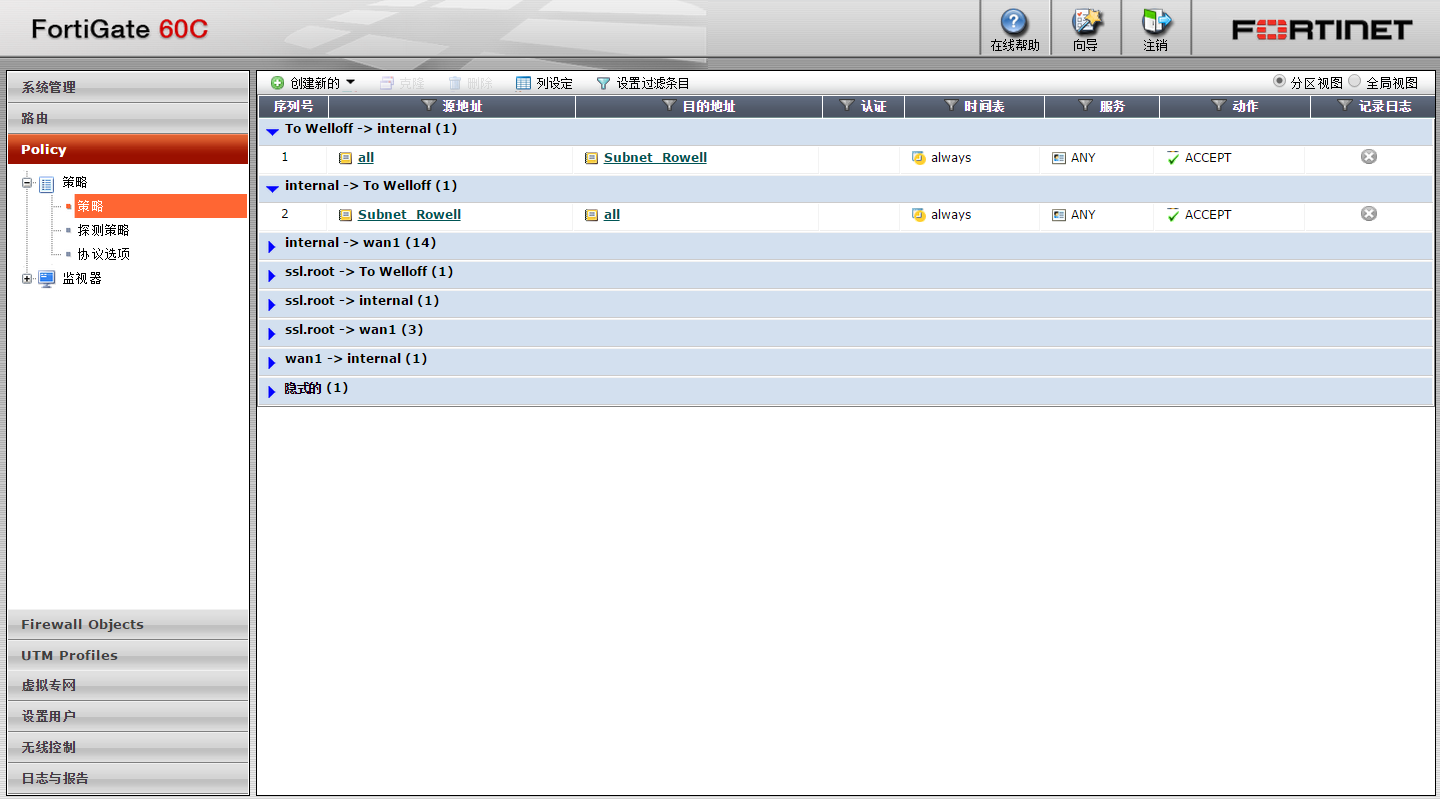Image resolution: width=1440 pixels, height=799 pixels.
Task: Select the highlighted policy (策略) tree item
Action: [160, 206]
